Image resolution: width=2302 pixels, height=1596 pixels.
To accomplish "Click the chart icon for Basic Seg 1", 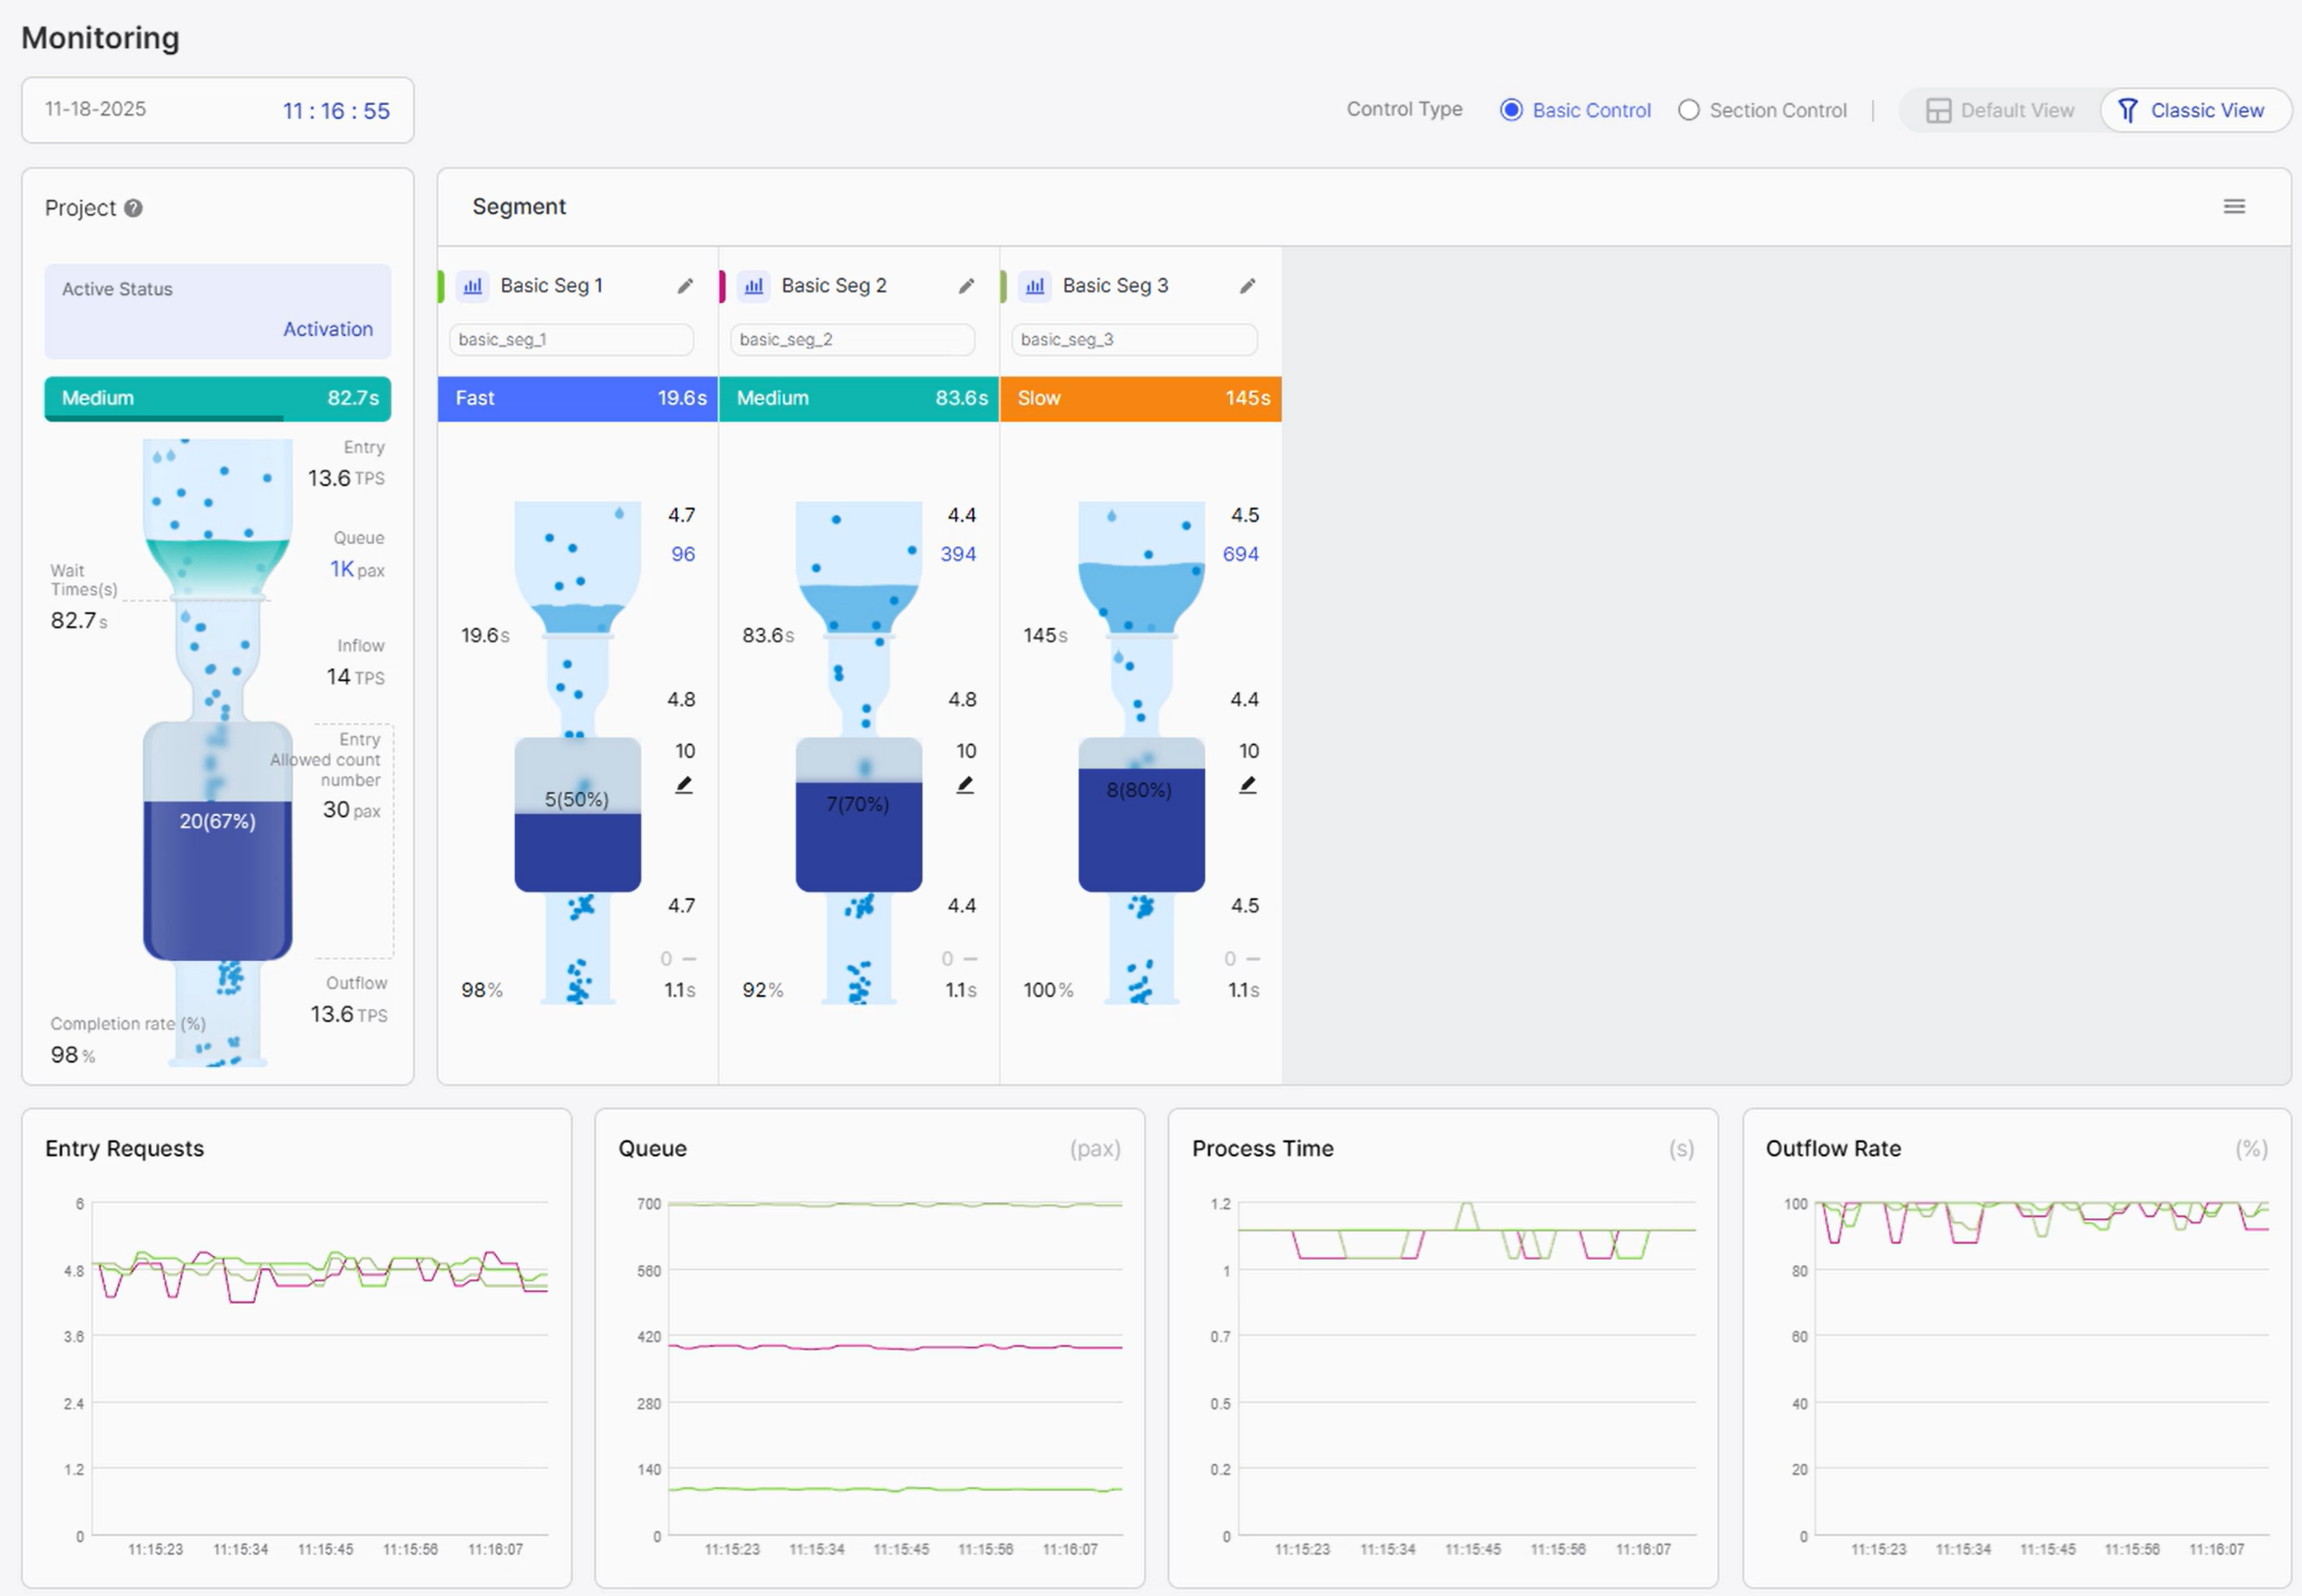I will pyautogui.click(x=473, y=286).
